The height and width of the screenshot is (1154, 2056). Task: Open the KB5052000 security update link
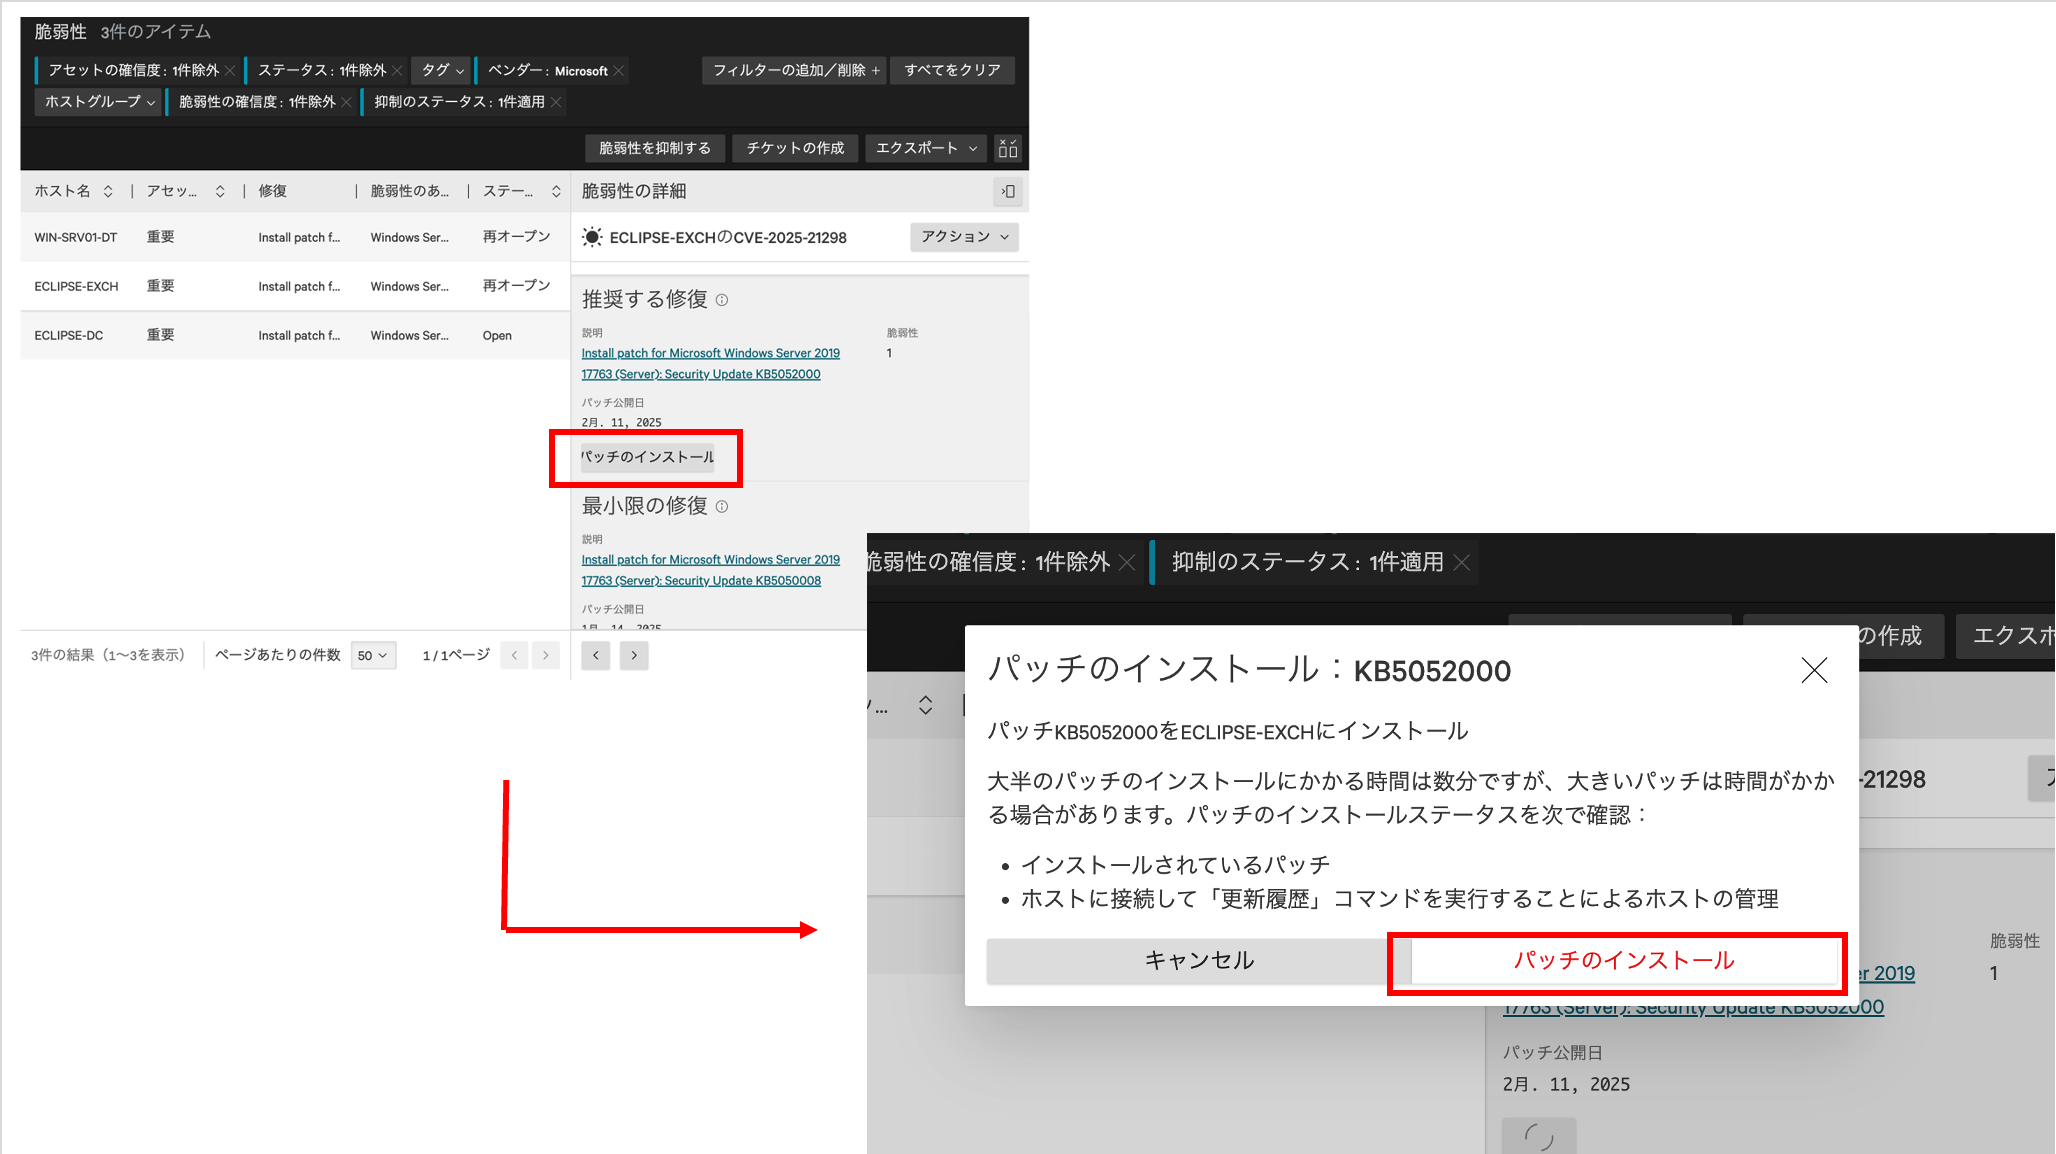coord(710,364)
